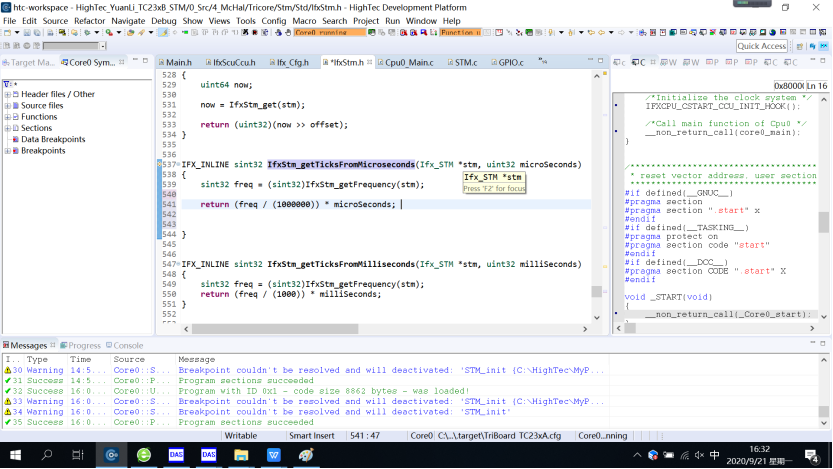This screenshot has width=833, height=469.
Task: Close the *IfxStm.h editor tab
Action: click(369, 62)
